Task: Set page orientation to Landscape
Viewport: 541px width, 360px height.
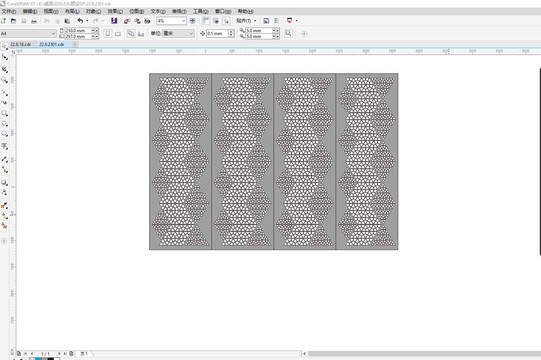Action: click(x=118, y=33)
